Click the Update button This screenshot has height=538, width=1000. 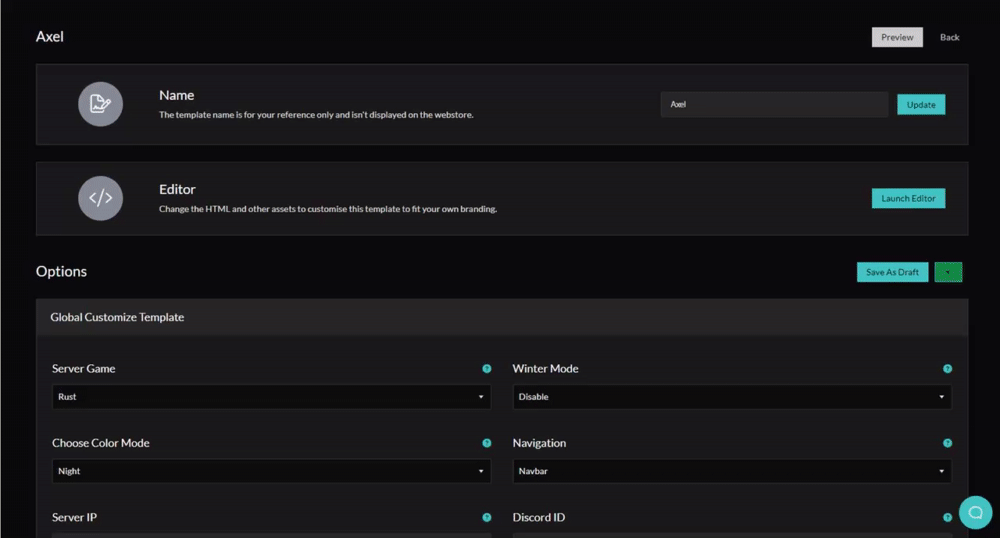pos(920,105)
